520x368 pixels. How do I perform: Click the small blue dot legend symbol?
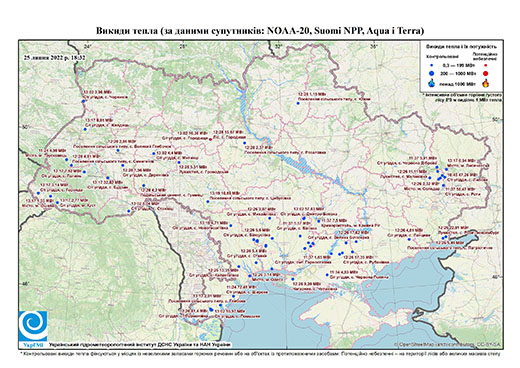[x=432, y=66]
